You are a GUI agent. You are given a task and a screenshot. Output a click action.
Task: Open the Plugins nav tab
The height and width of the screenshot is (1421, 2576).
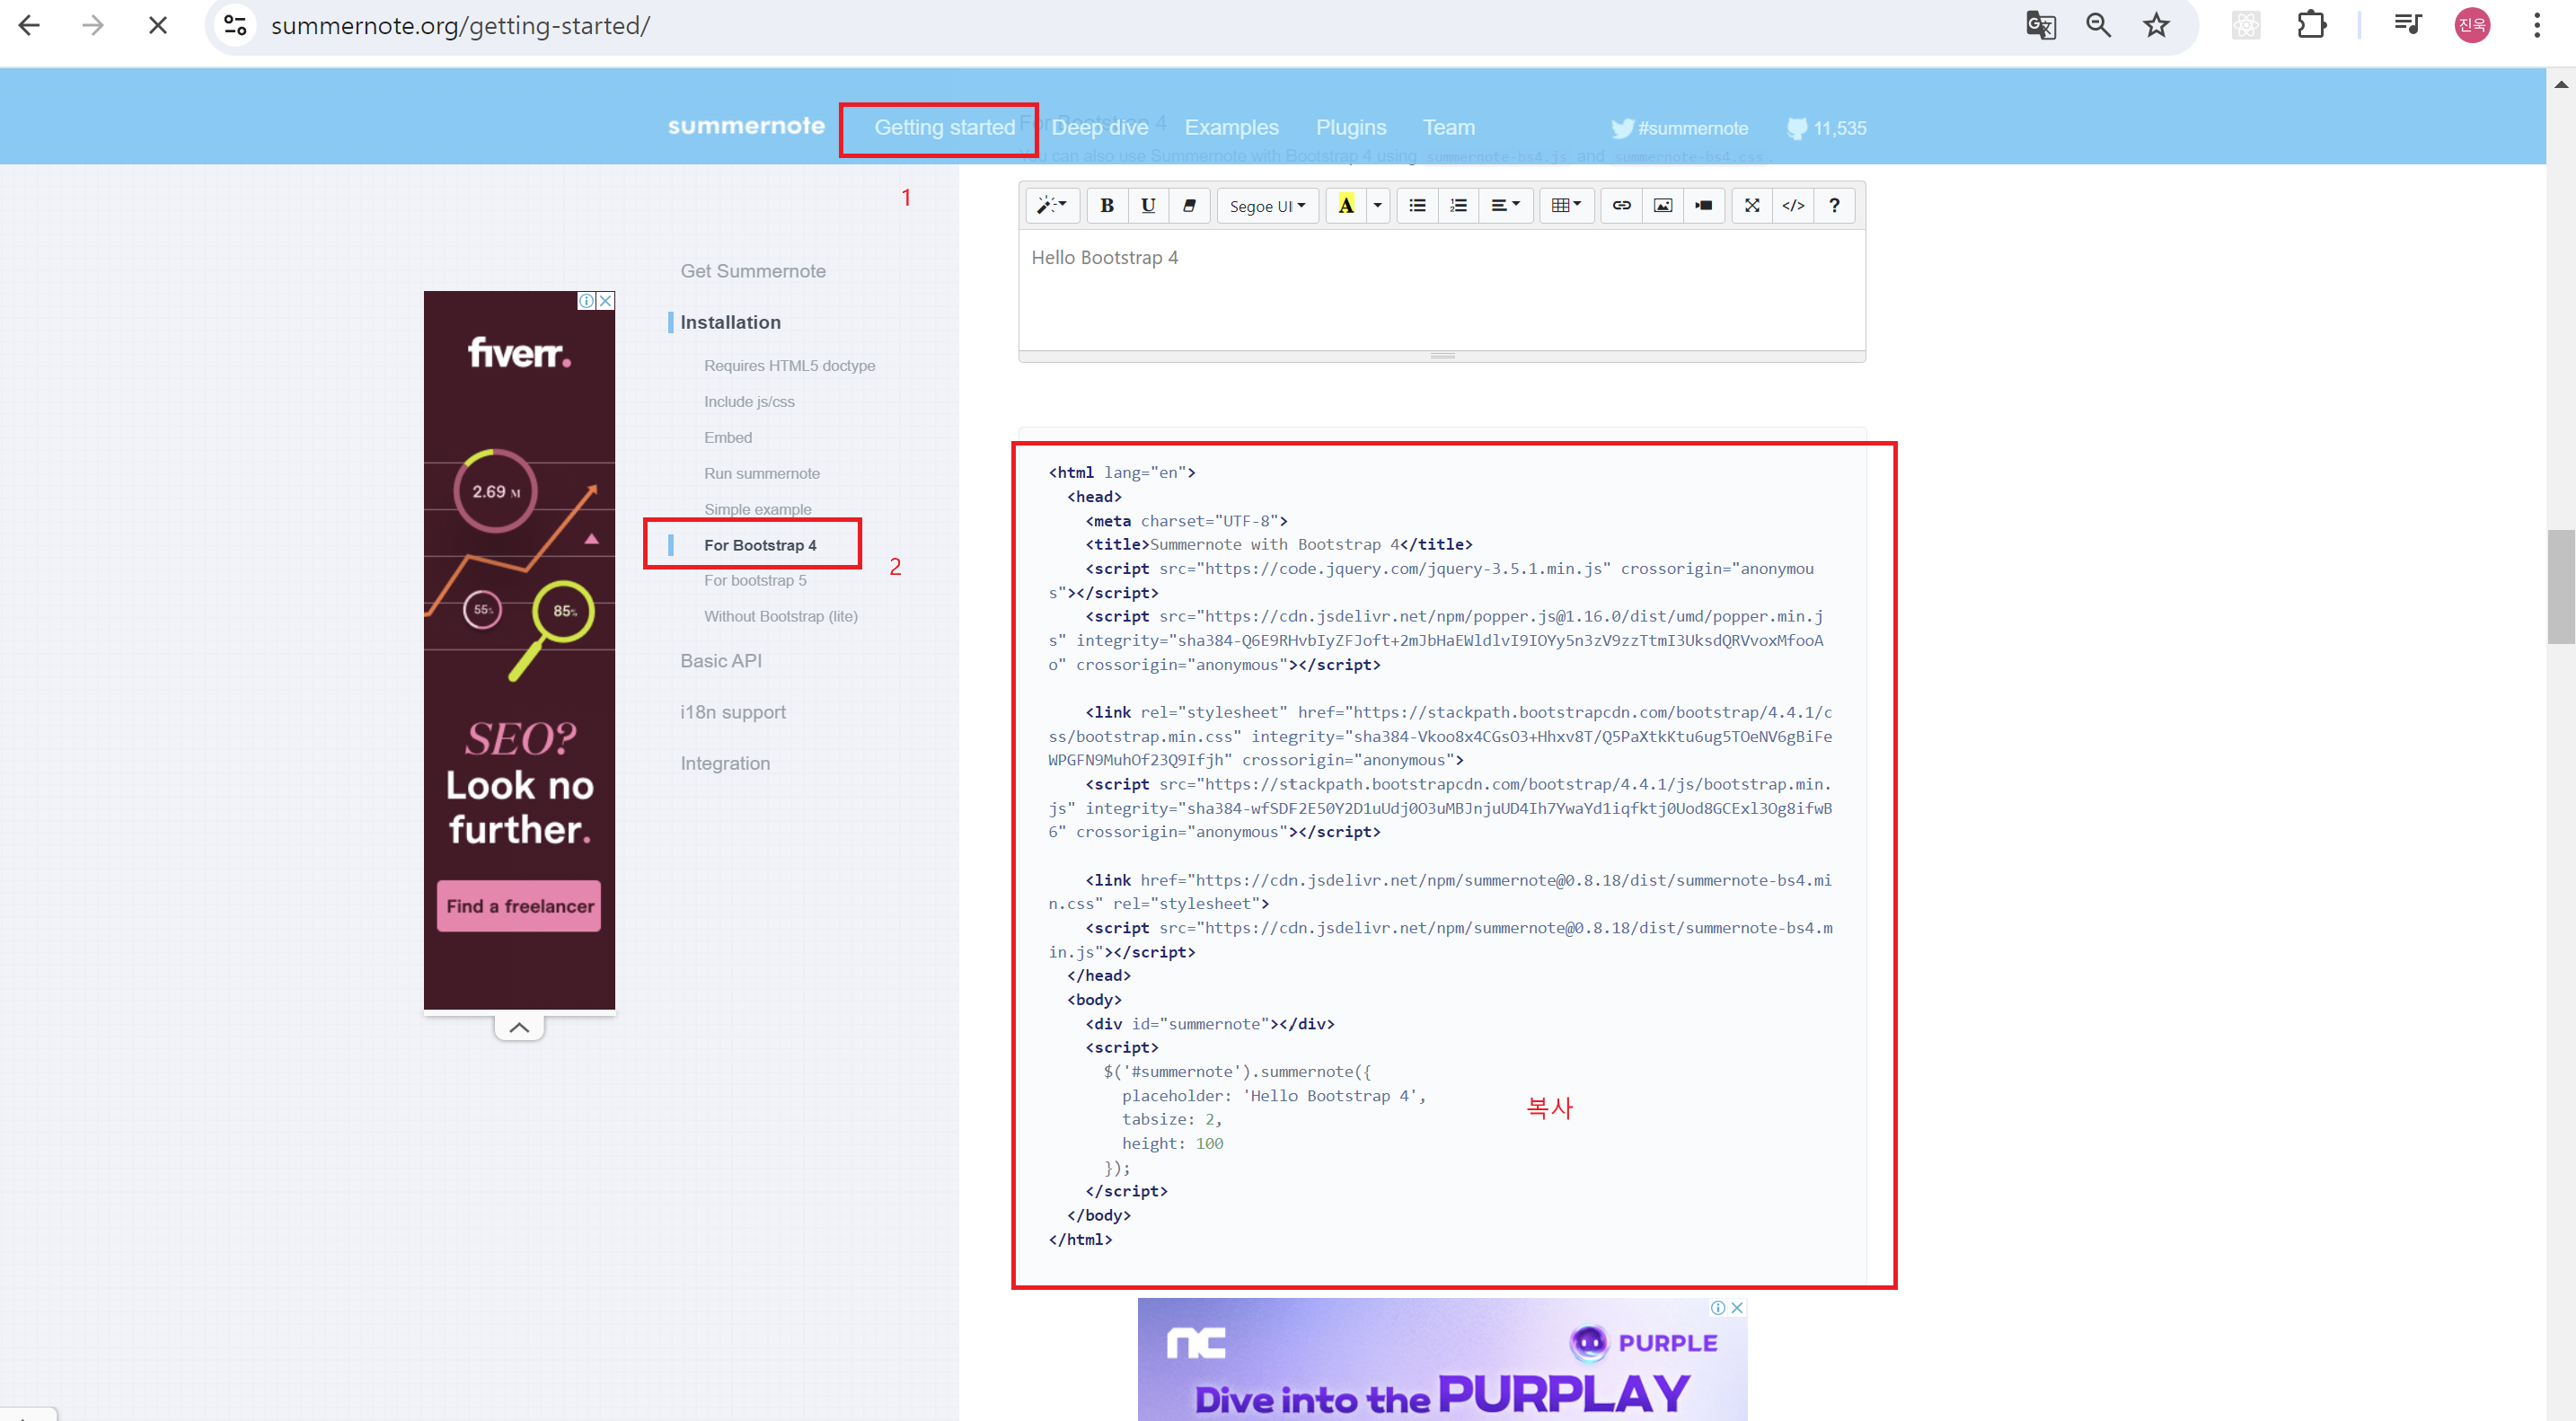1350,128
